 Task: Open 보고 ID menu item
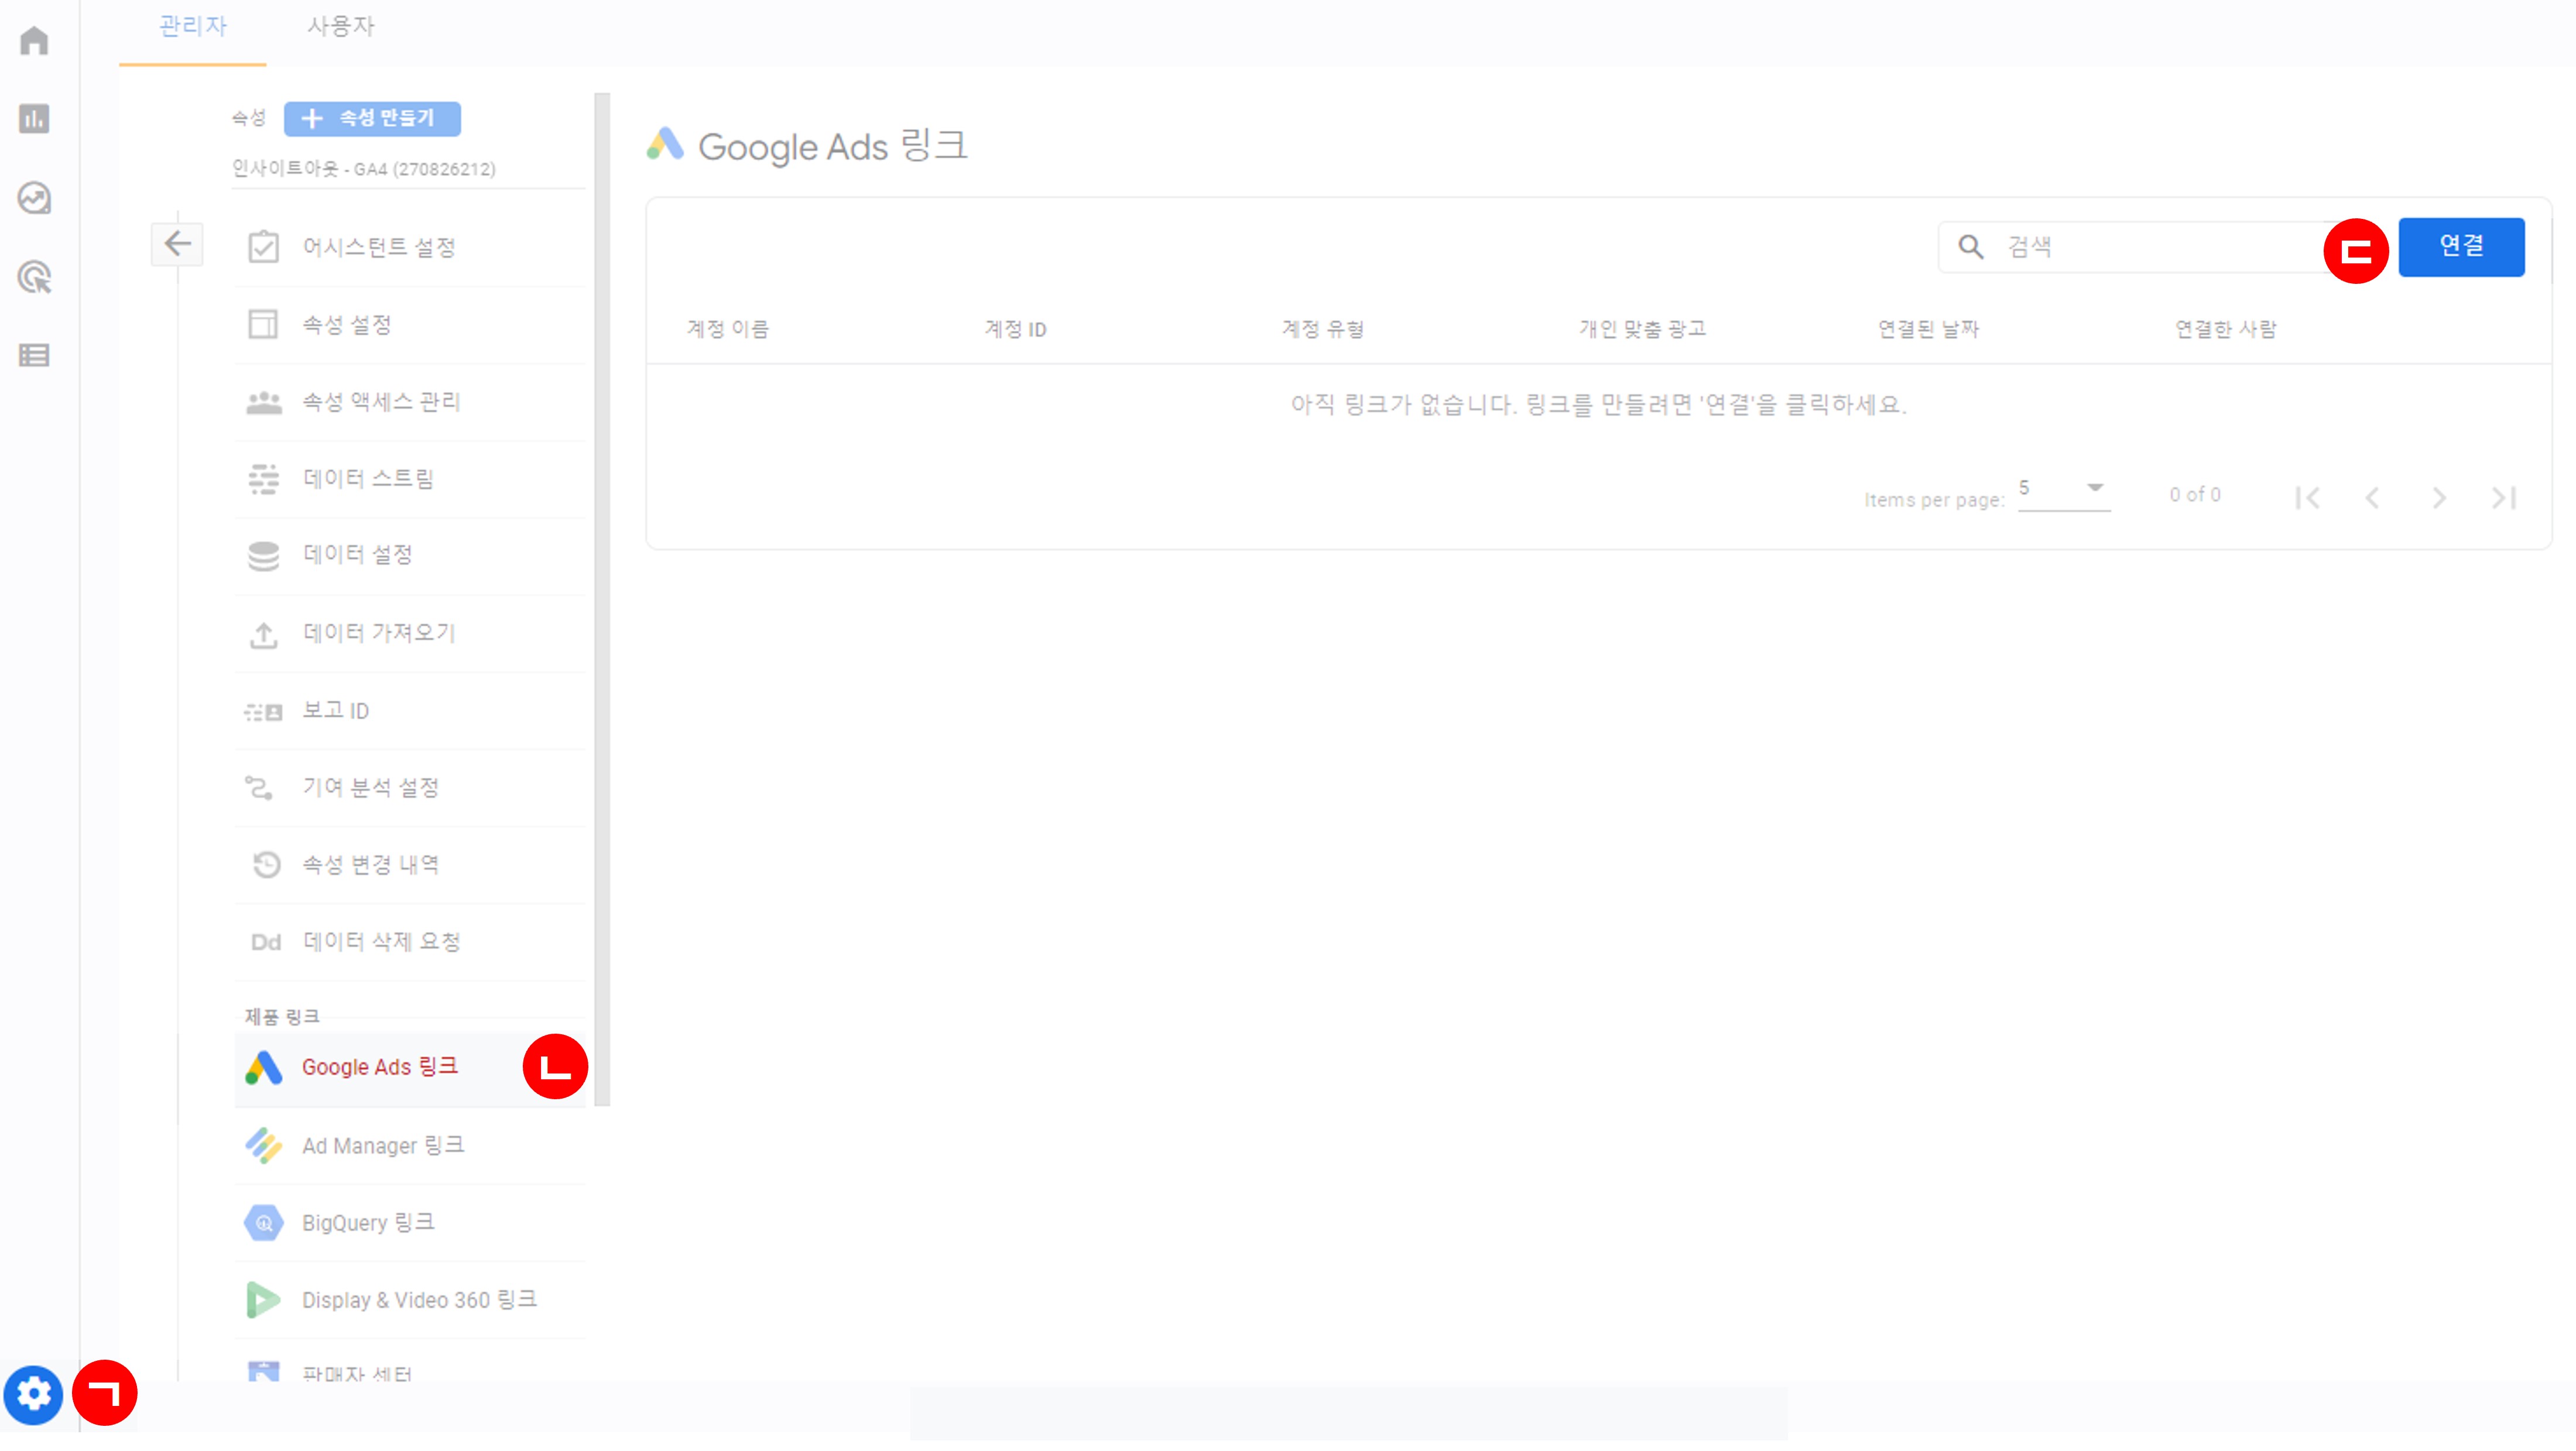[x=409, y=711]
